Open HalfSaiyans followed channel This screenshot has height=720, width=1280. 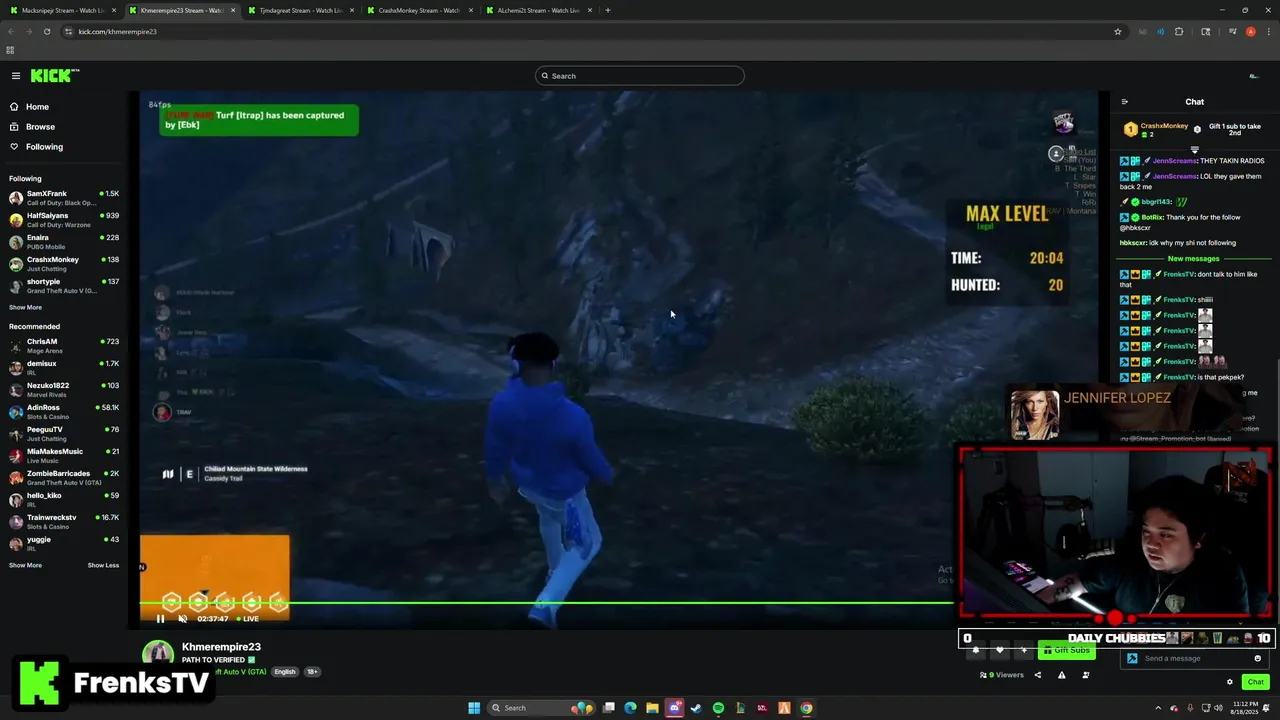tap(64, 219)
